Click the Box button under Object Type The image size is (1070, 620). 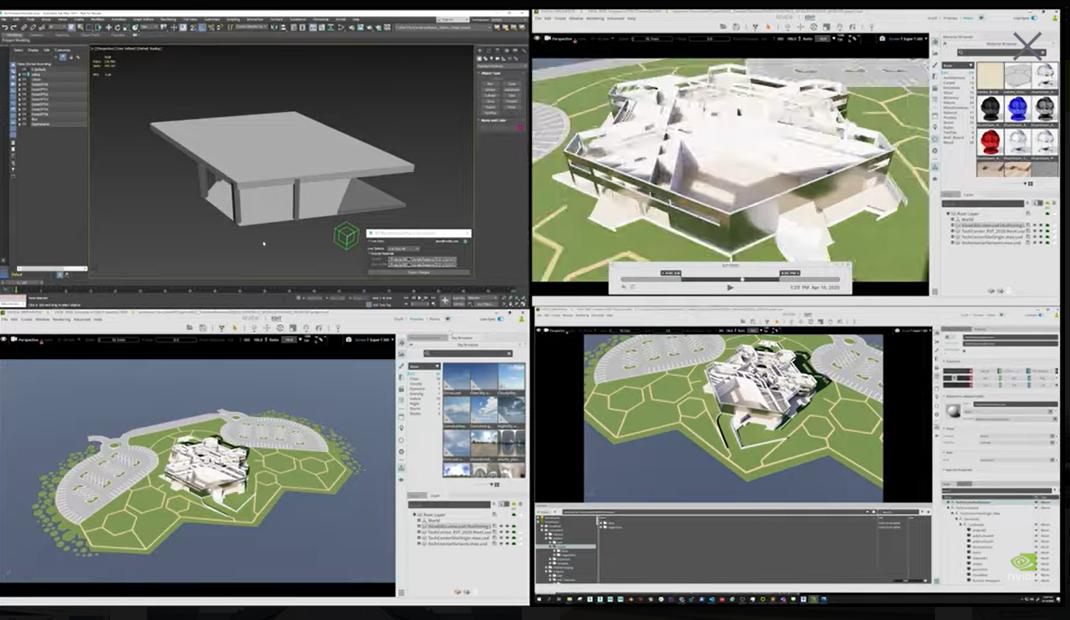coord(490,84)
